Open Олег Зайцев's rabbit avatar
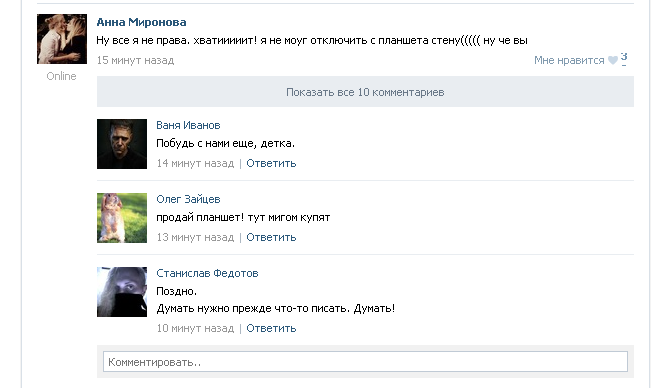 [x=122, y=218]
